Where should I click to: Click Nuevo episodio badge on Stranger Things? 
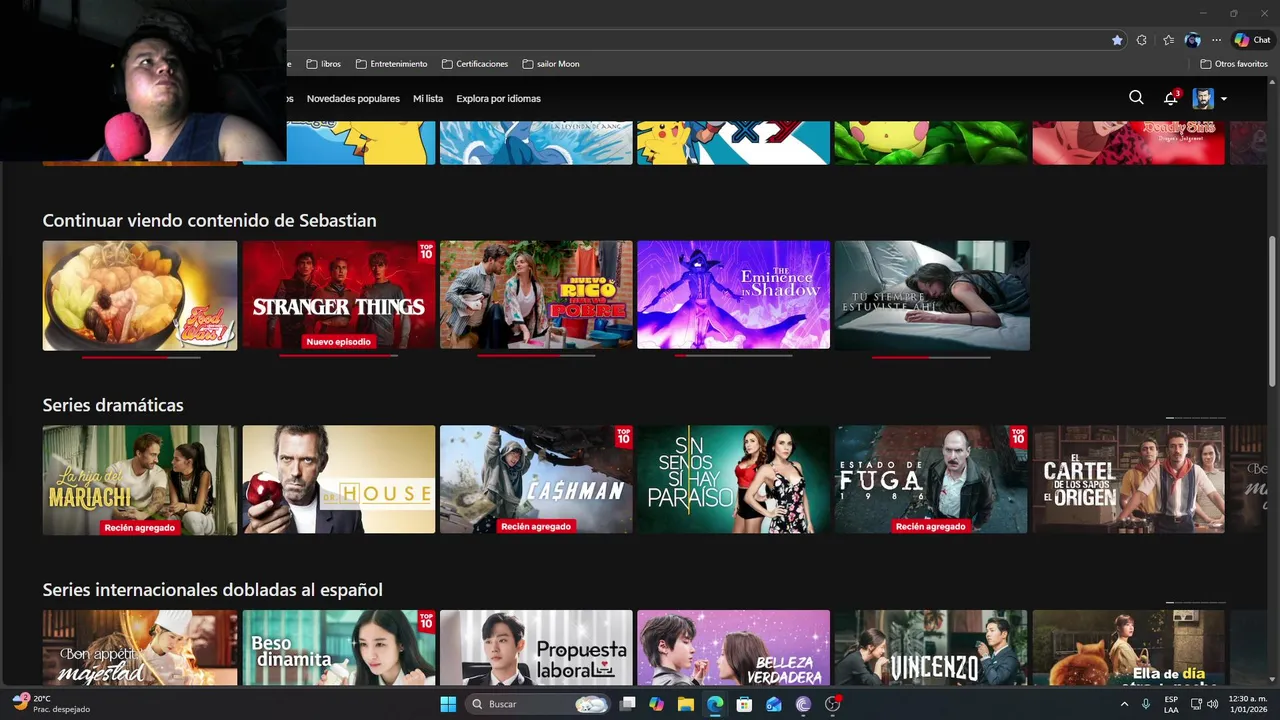pyautogui.click(x=338, y=342)
